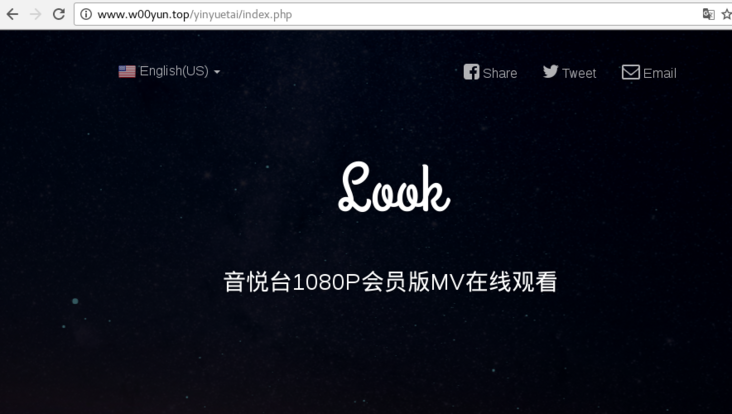
Task: Bookmark this page with the star icon
Action: (x=727, y=14)
